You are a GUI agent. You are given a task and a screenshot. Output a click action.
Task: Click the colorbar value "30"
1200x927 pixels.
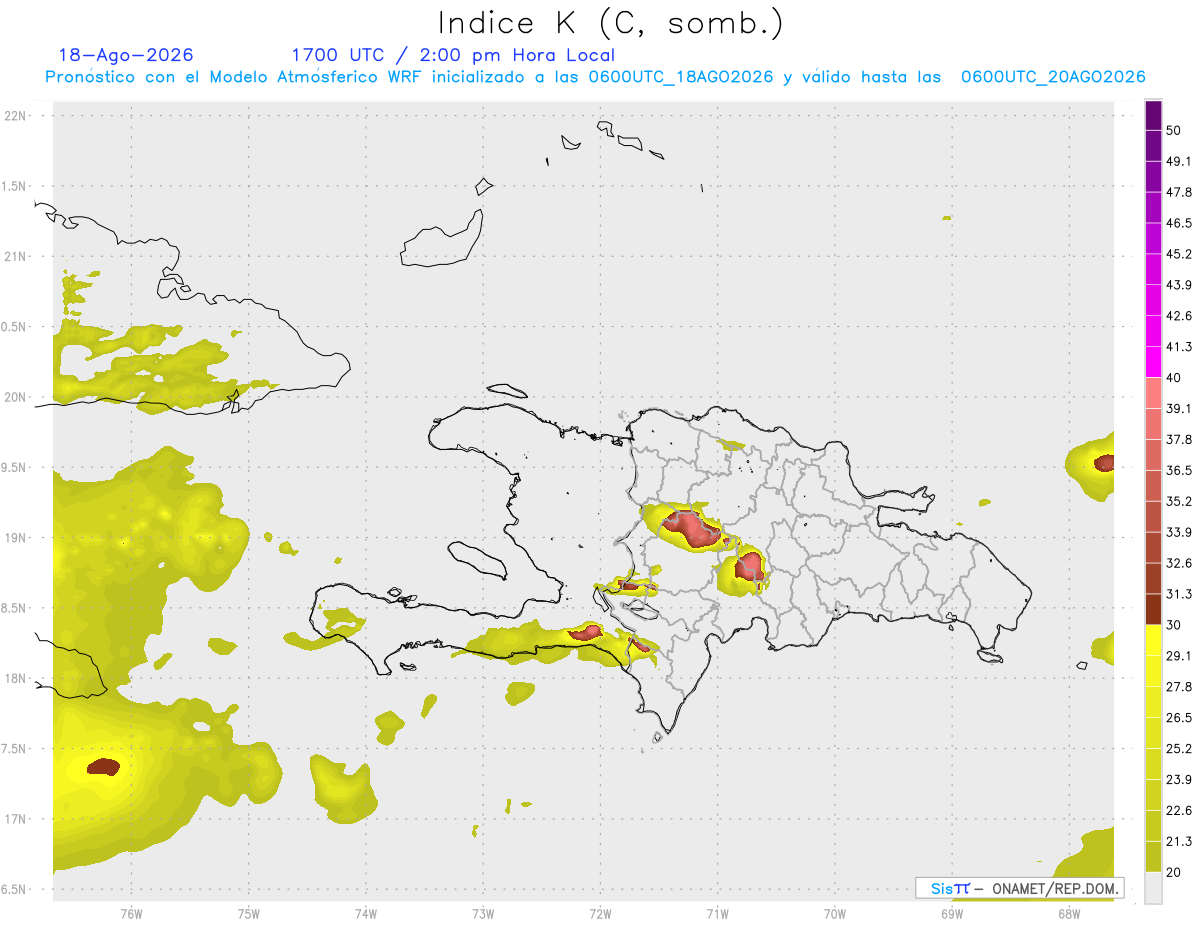1175,625
